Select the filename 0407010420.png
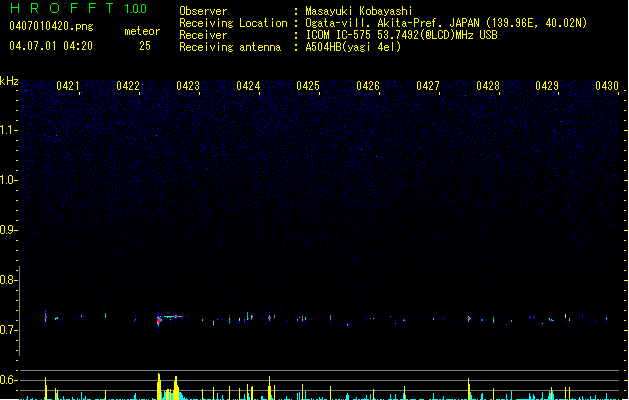The height and width of the screenshot is (400, 629). (x=51, y=26)
